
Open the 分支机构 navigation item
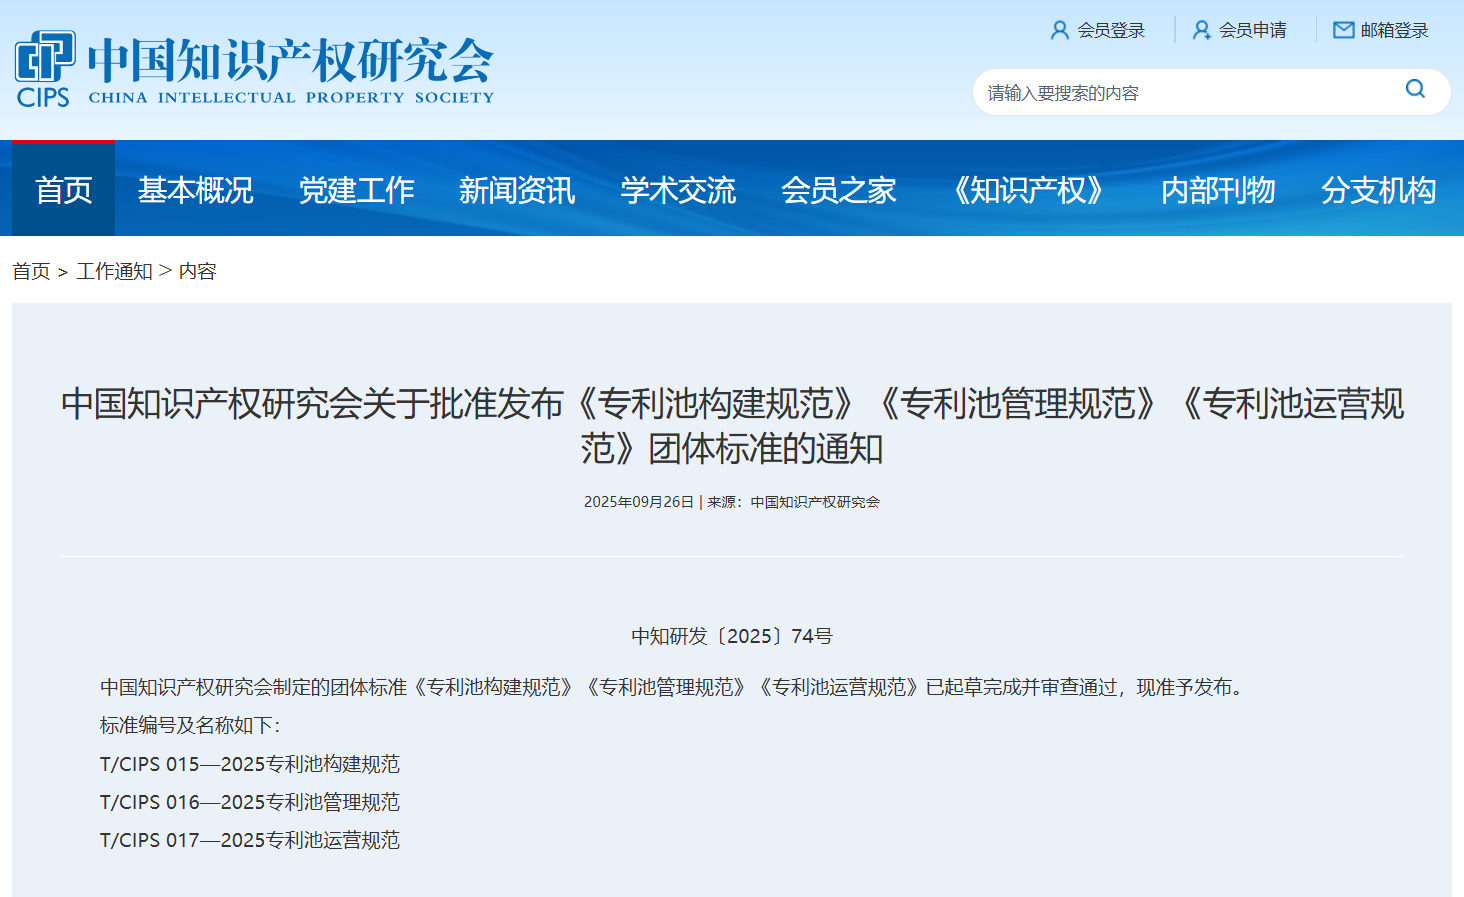tap(1378, 190)
